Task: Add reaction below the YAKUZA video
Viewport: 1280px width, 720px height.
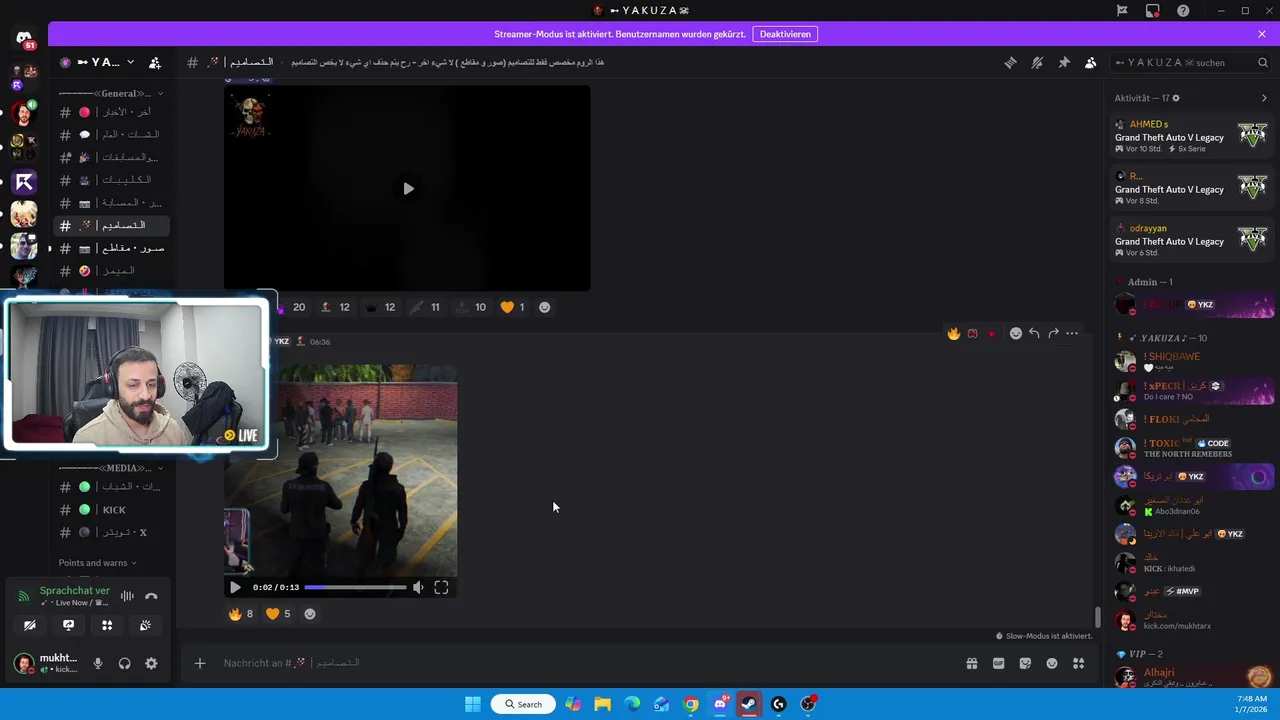Action: point(545,307)
